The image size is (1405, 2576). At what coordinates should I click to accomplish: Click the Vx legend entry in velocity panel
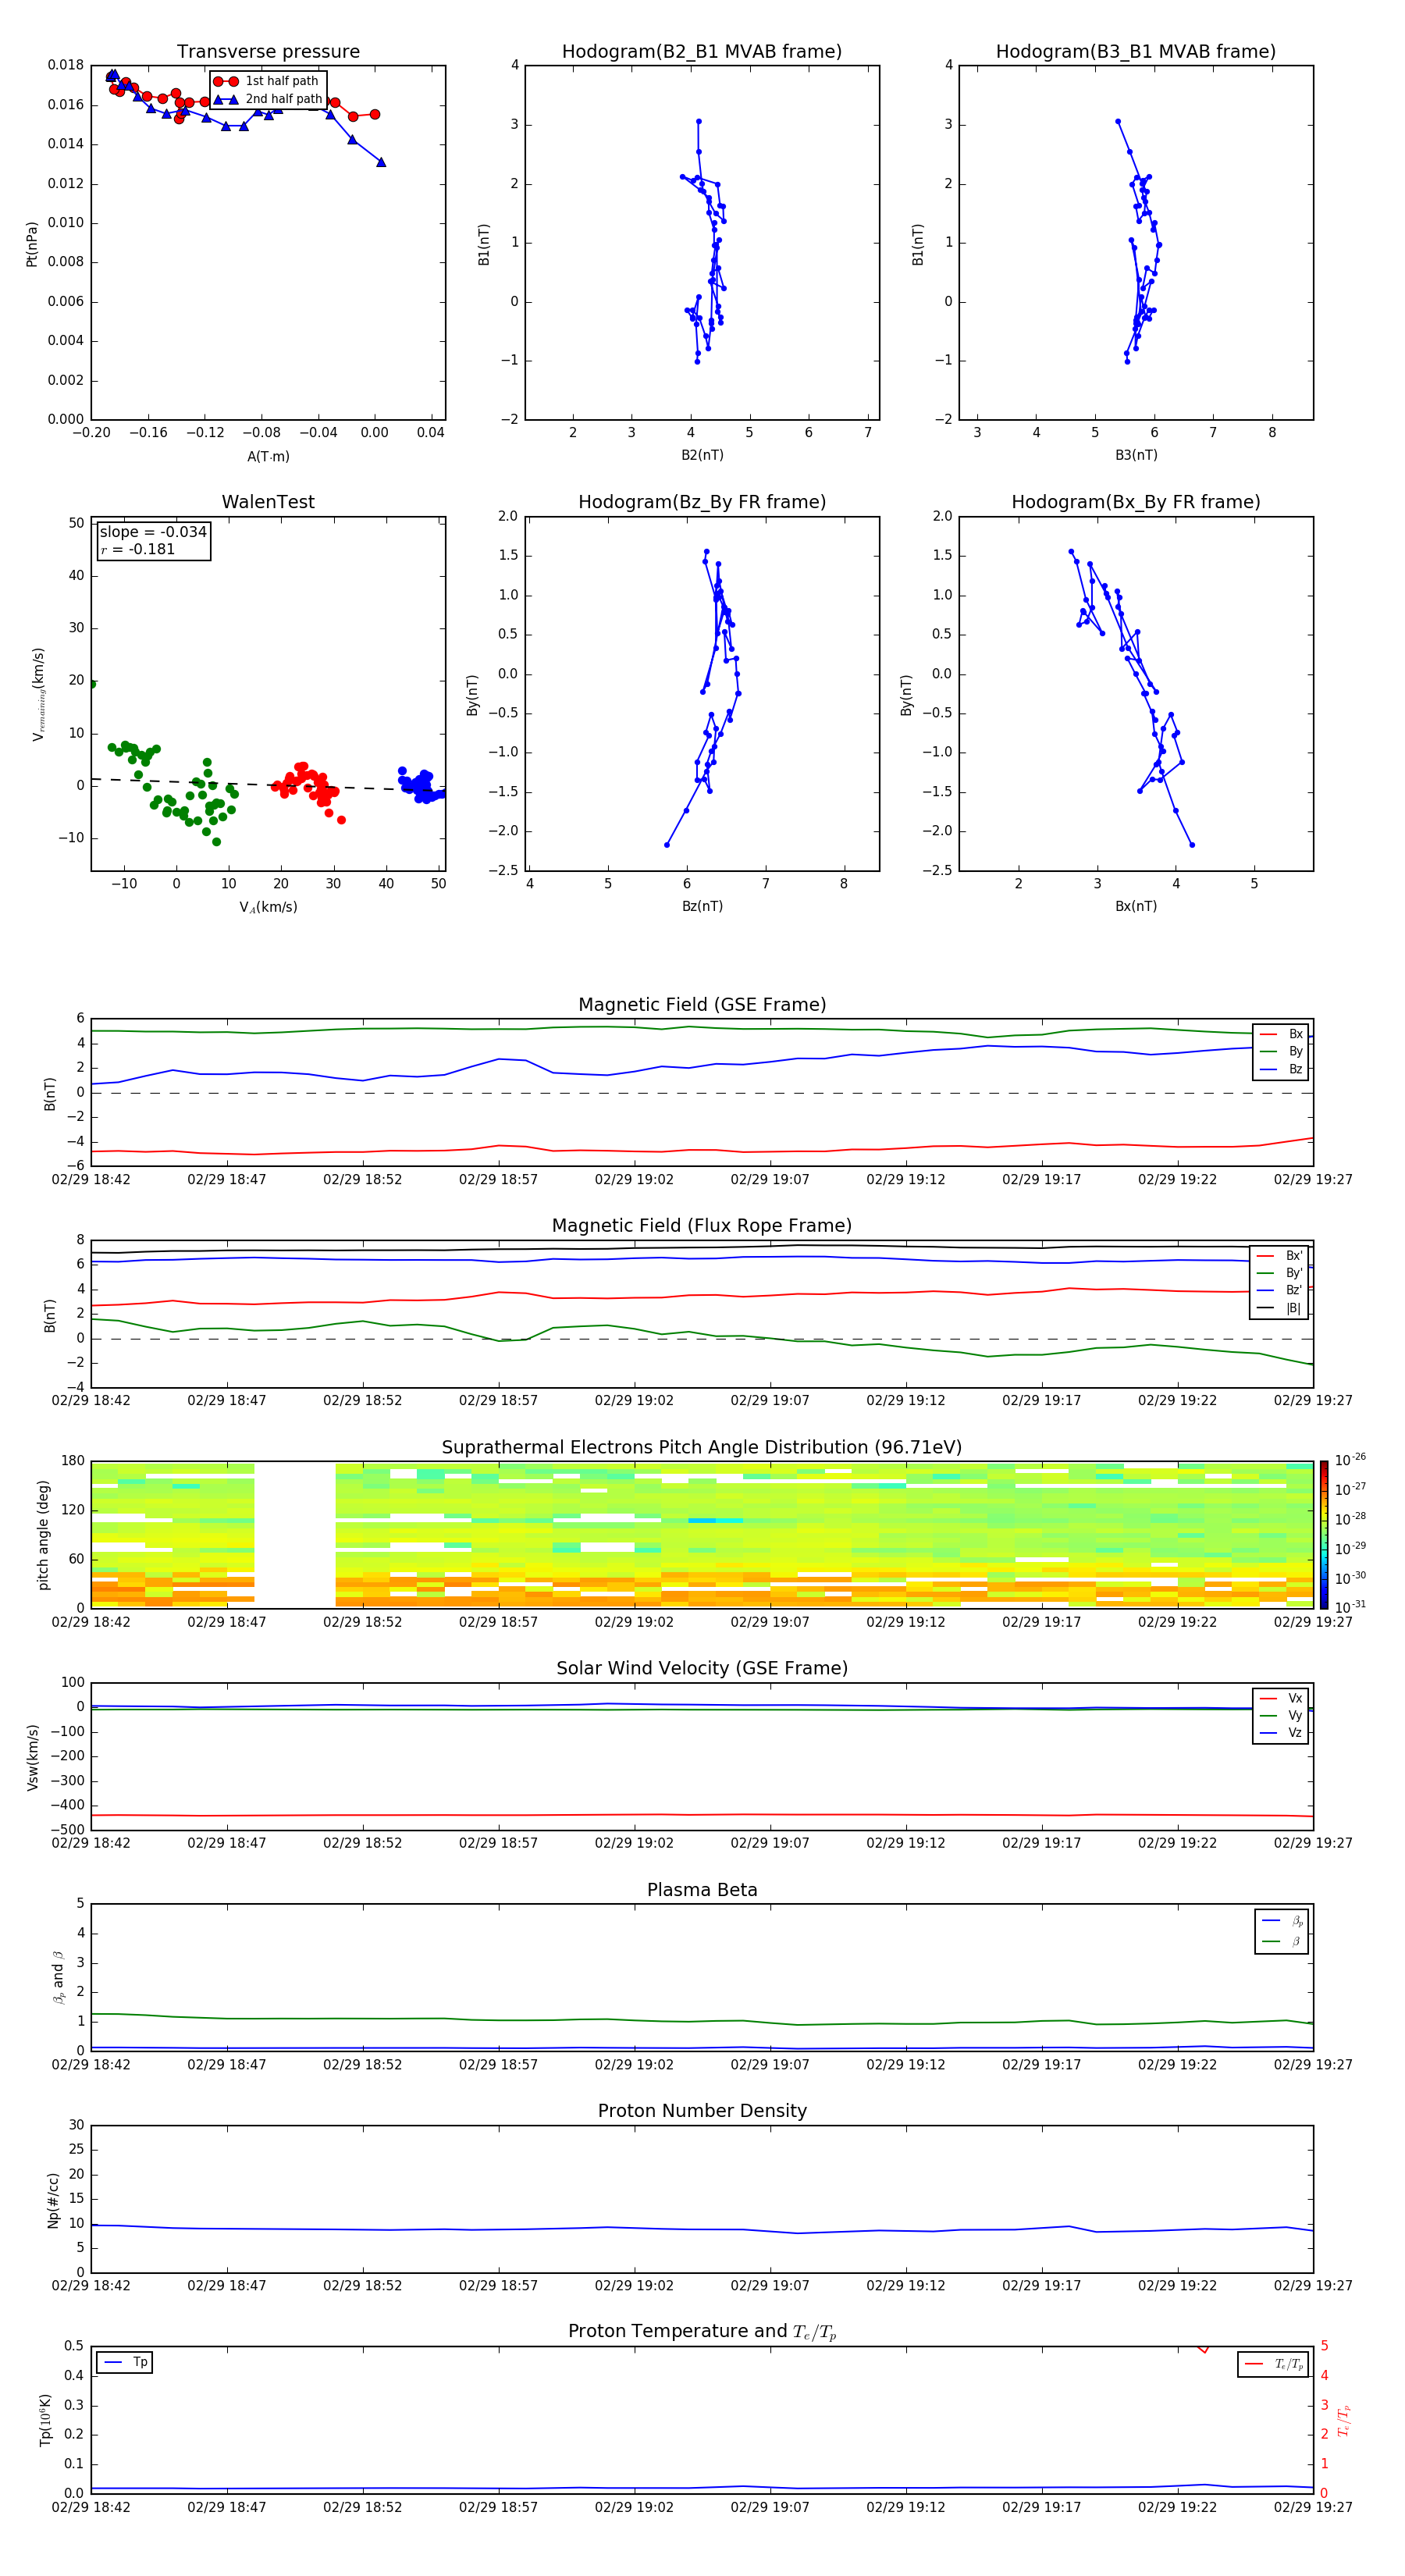click(x=1281, y=1699)
